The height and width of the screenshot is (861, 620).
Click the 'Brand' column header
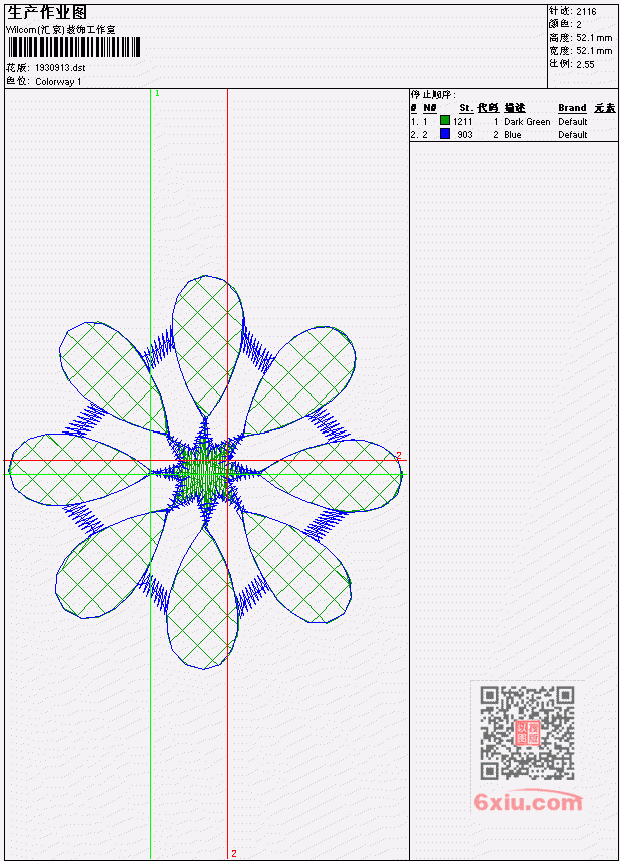(x=572, y=108)
